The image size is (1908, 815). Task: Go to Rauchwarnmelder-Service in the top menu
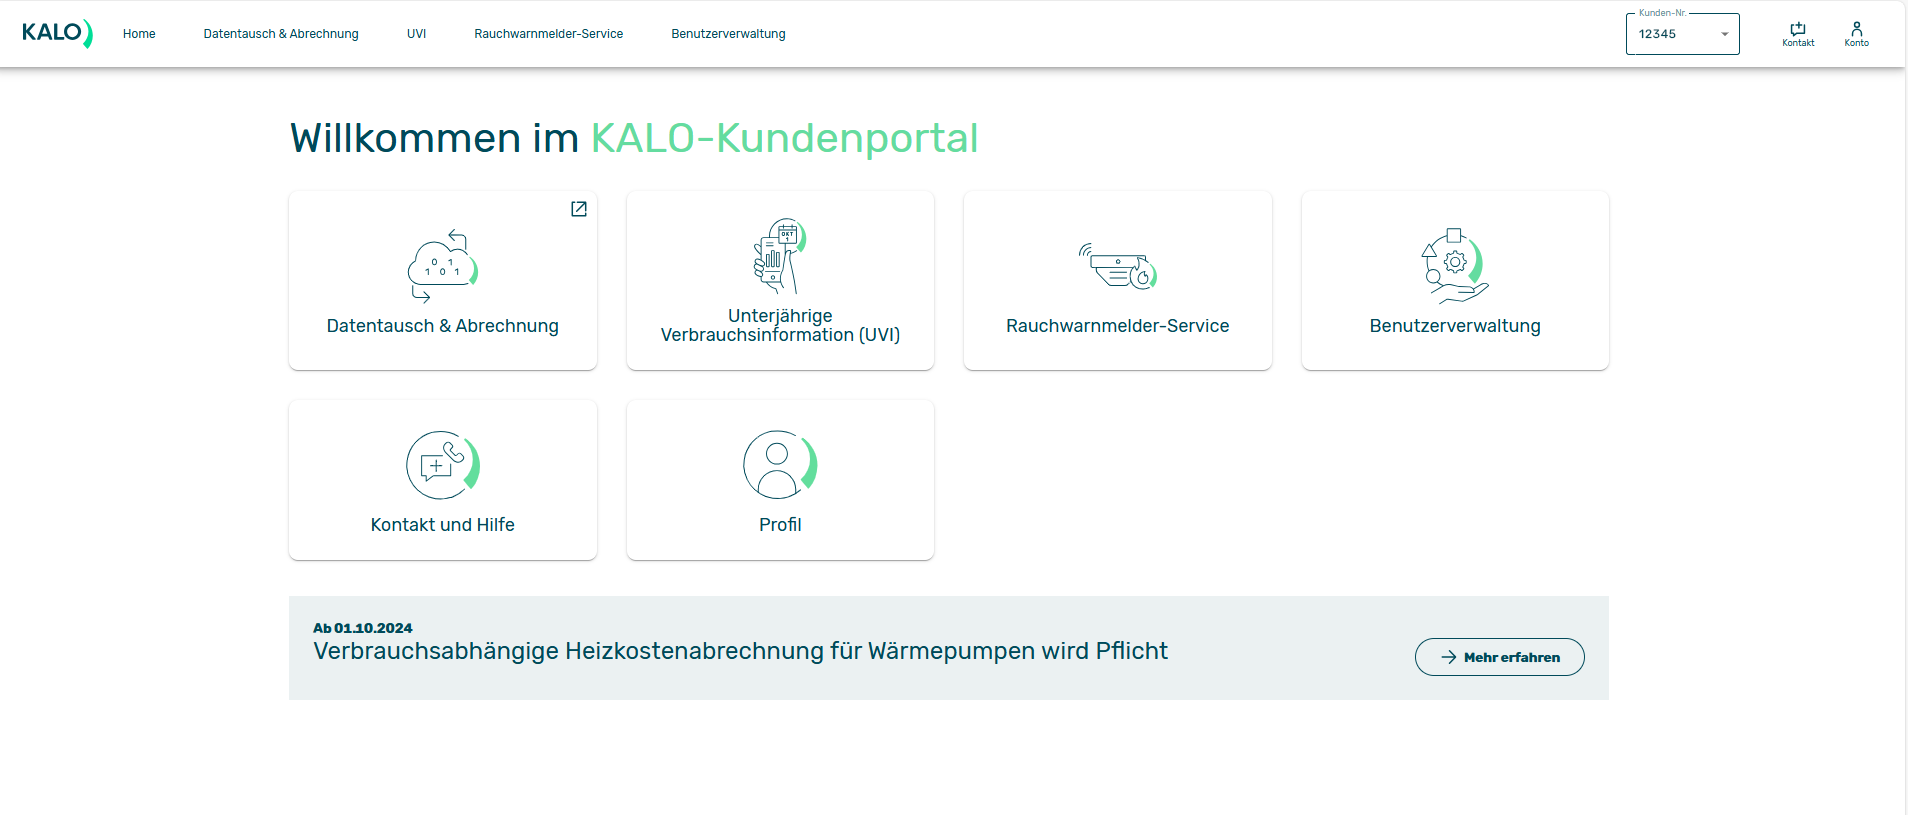click(x=548, y=34)
